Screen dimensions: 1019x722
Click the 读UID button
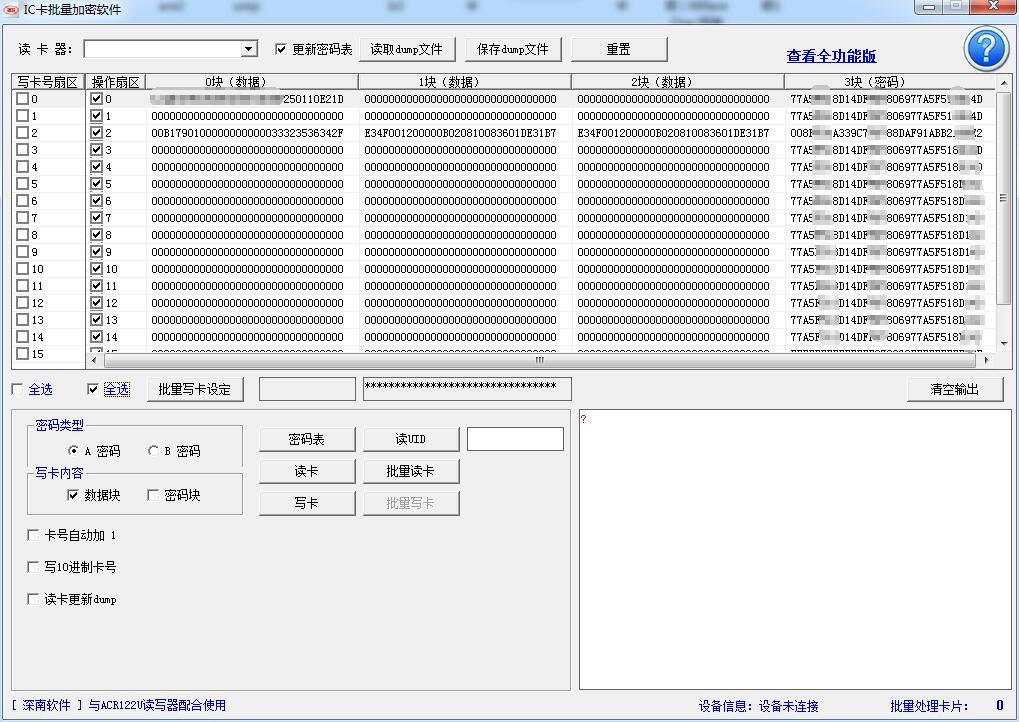[410, 439]
